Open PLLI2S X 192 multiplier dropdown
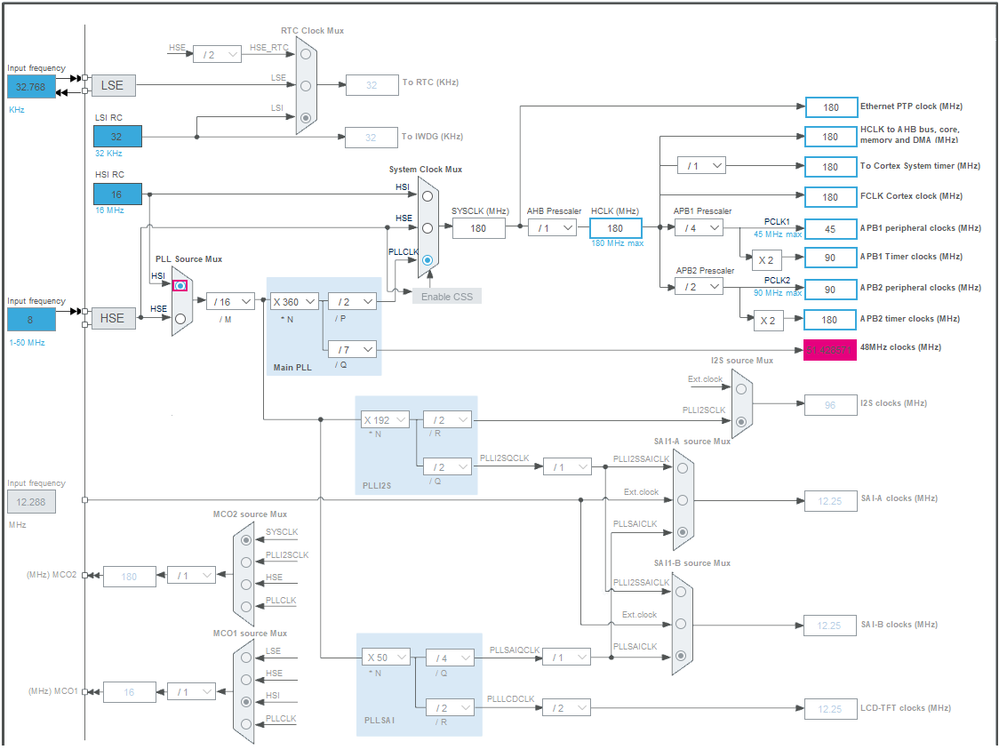This screenshot has height=748, width=999. [x=385, y=420]
